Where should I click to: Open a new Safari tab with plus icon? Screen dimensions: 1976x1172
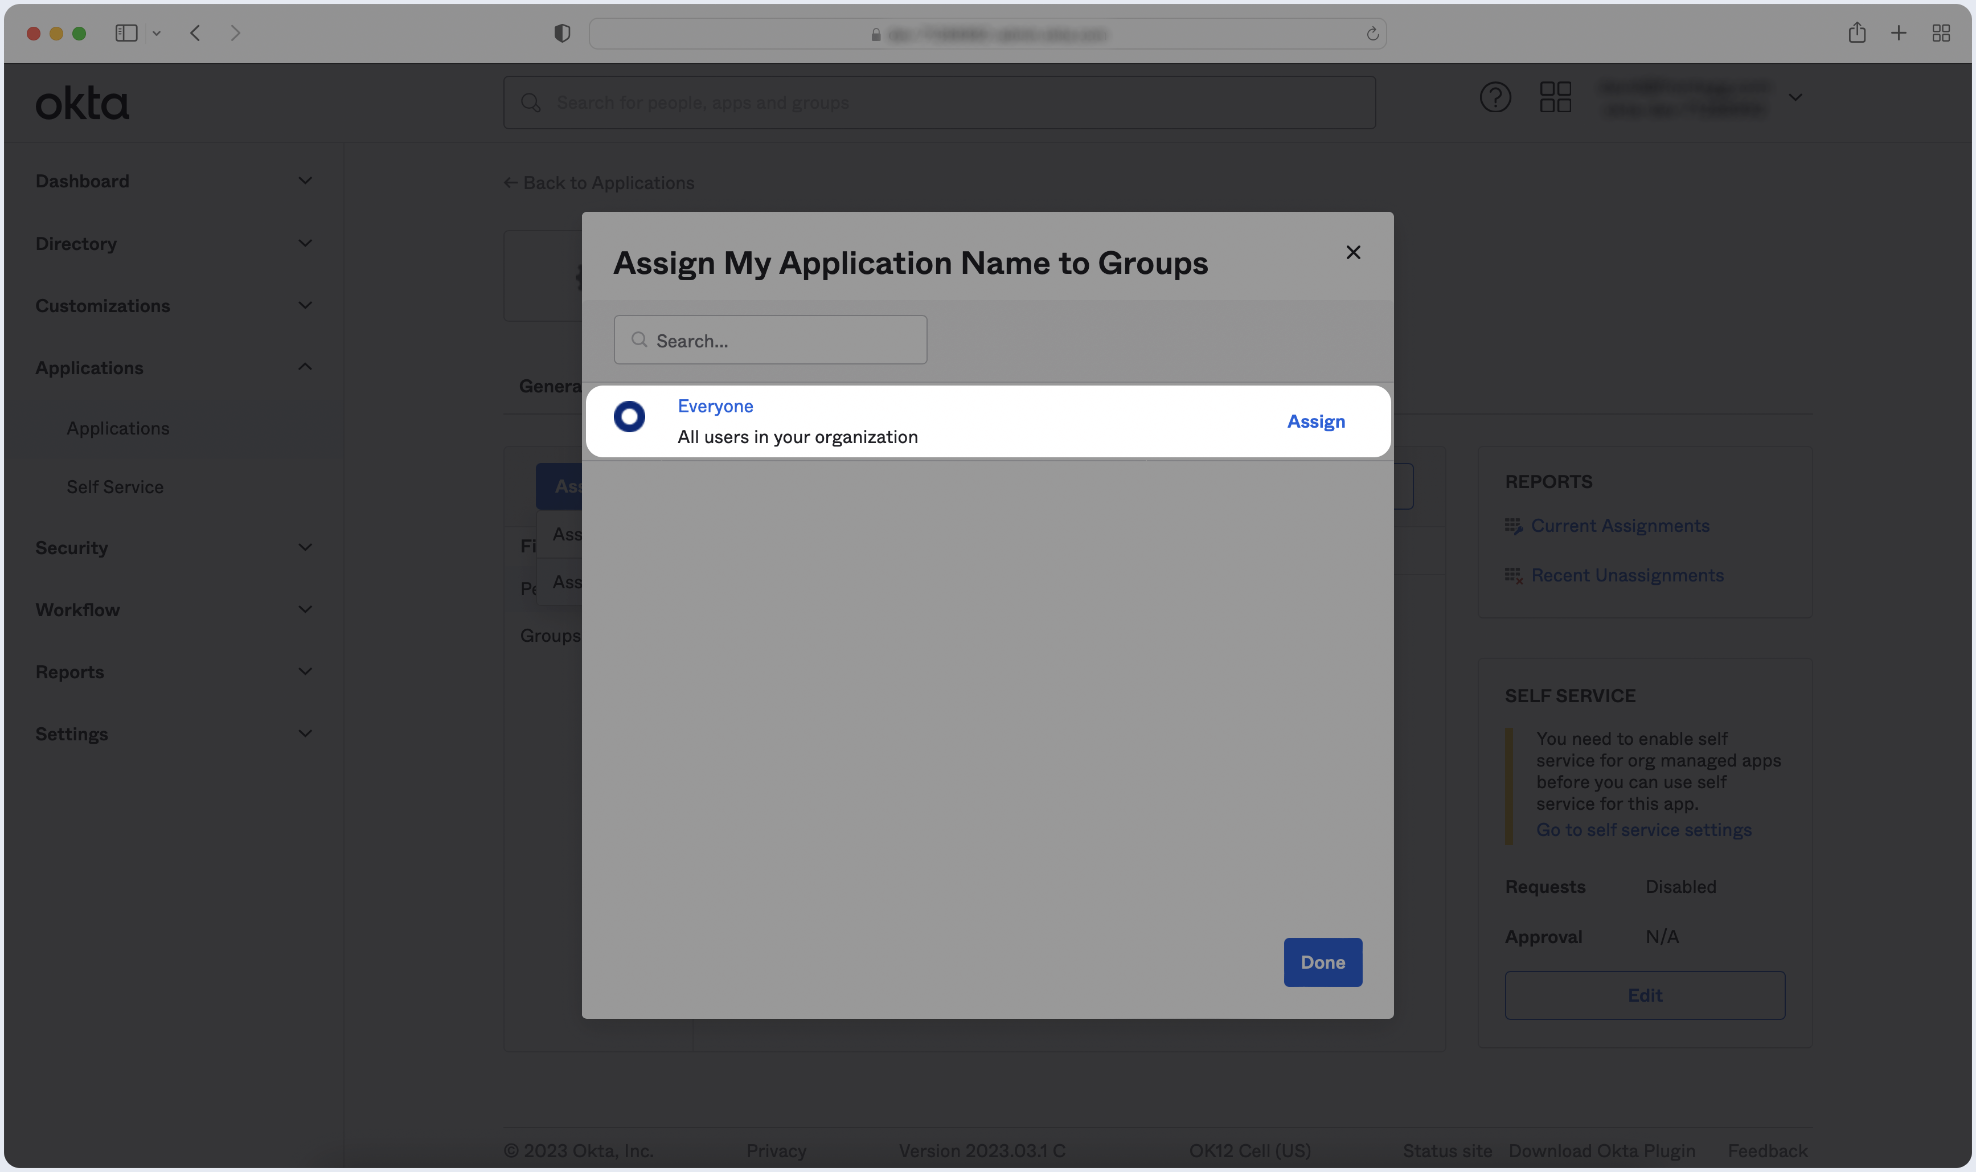click(x=1898, y=33)
